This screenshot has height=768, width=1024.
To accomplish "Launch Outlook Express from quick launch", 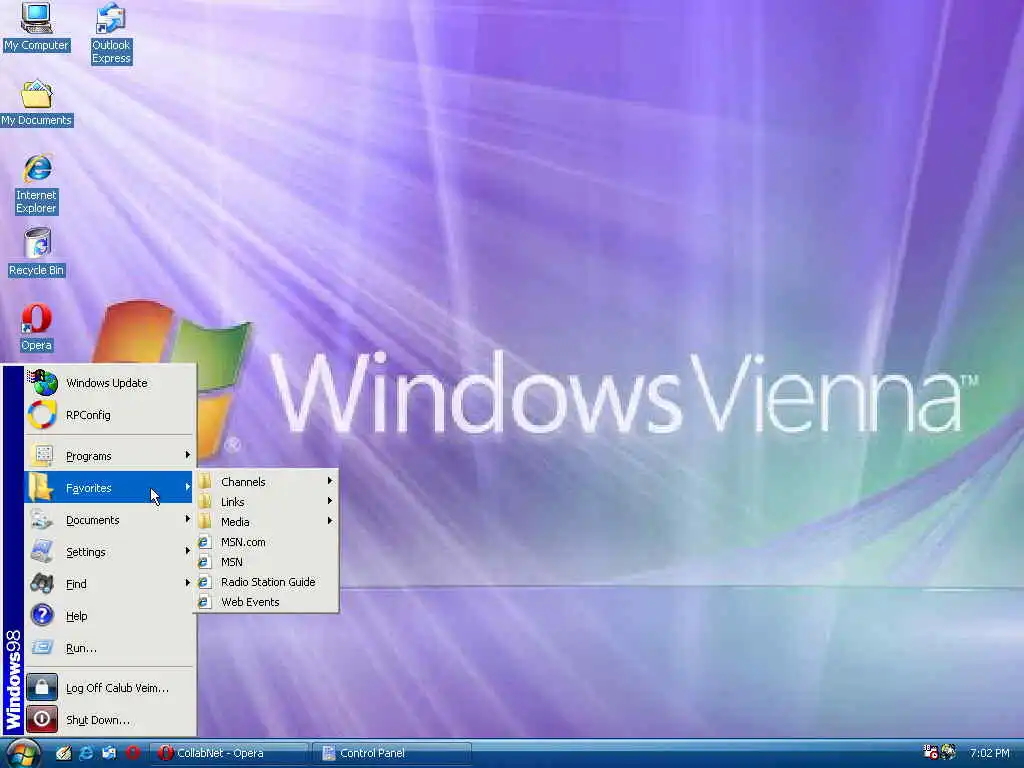I will point(109,753).
